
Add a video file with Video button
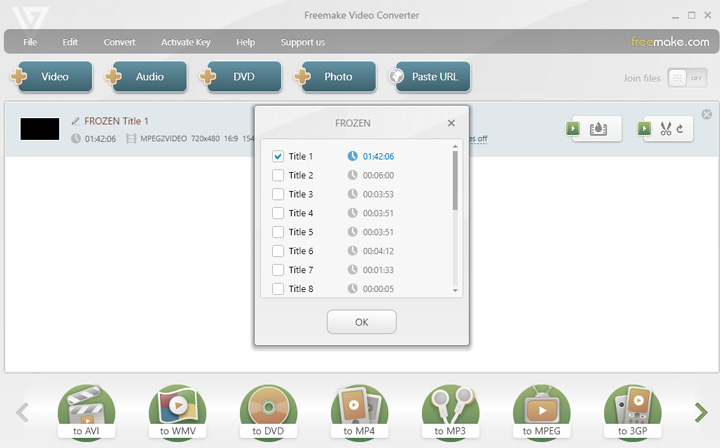pyautogui.click(x=51, y=77)
